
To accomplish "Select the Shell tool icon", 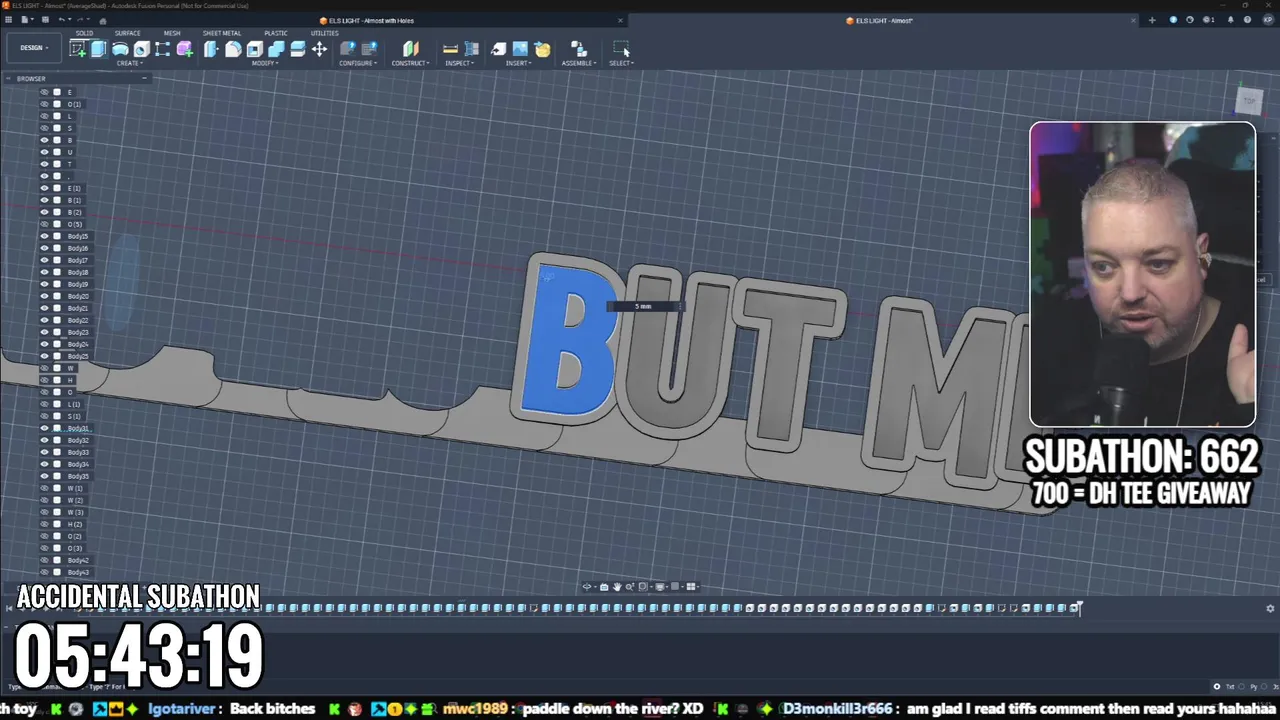I will pos(254,49).
